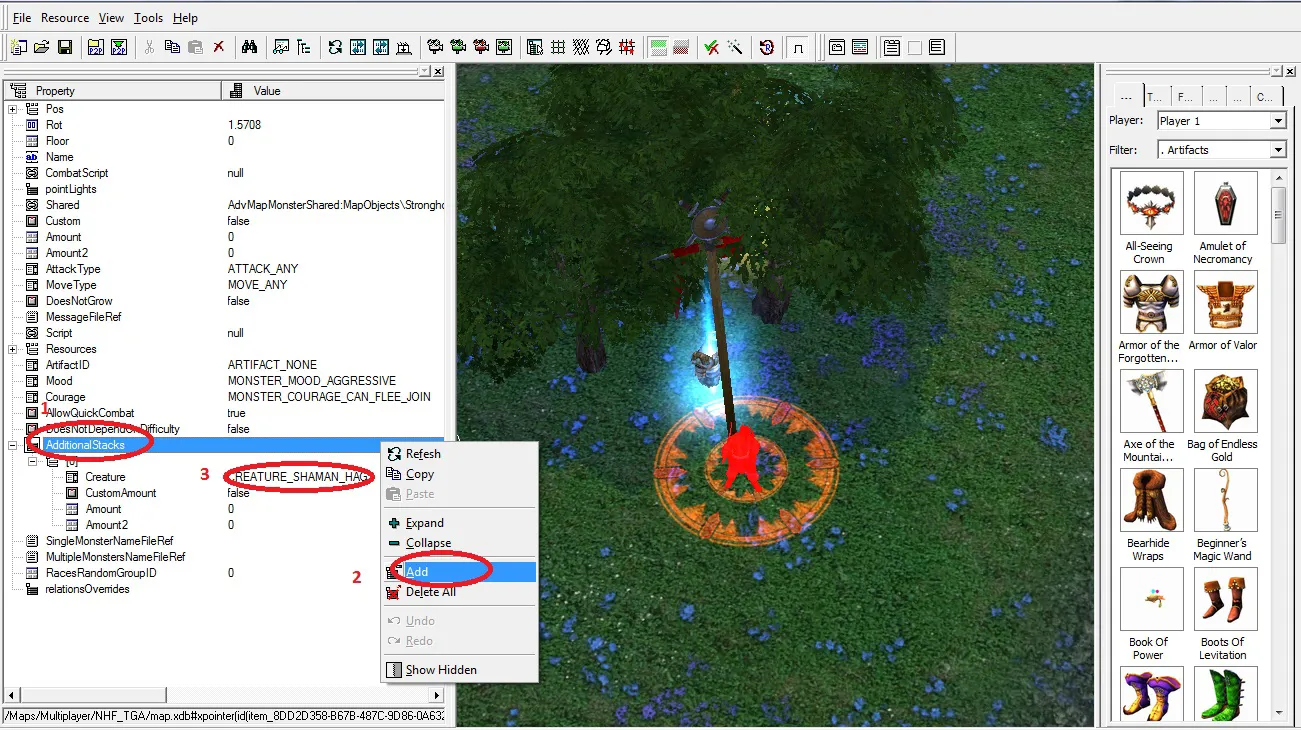Choose Copy from the context menu
The image size is (1301, 730).
[x=460, y=474]
